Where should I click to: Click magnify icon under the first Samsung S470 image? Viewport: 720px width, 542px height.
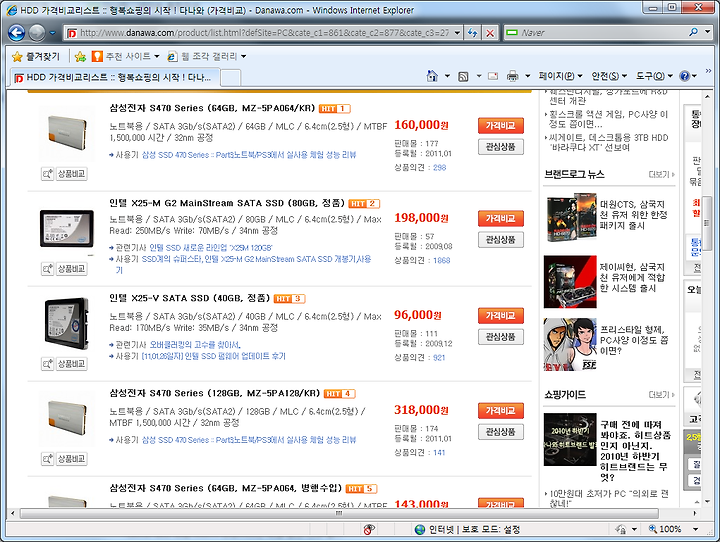tap(47, 174)
